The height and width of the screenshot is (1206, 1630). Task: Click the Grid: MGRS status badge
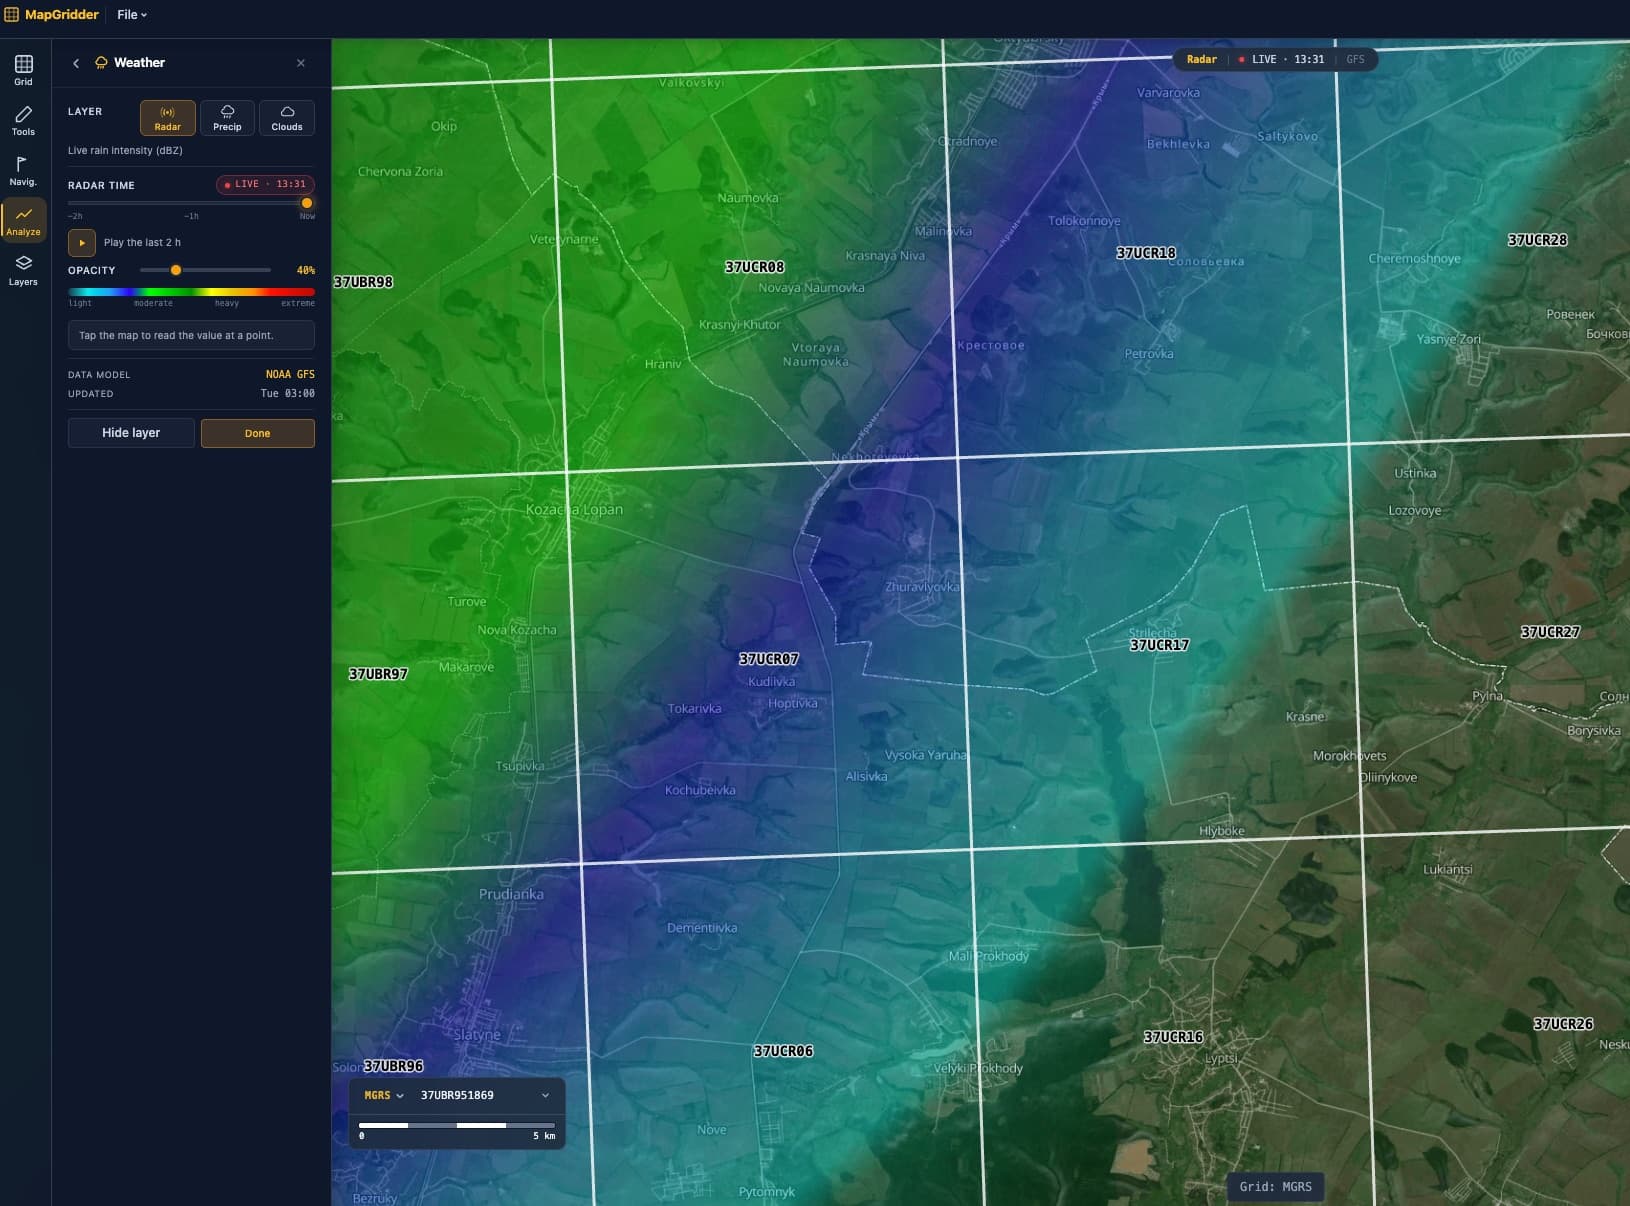tap(1275, 1187)
